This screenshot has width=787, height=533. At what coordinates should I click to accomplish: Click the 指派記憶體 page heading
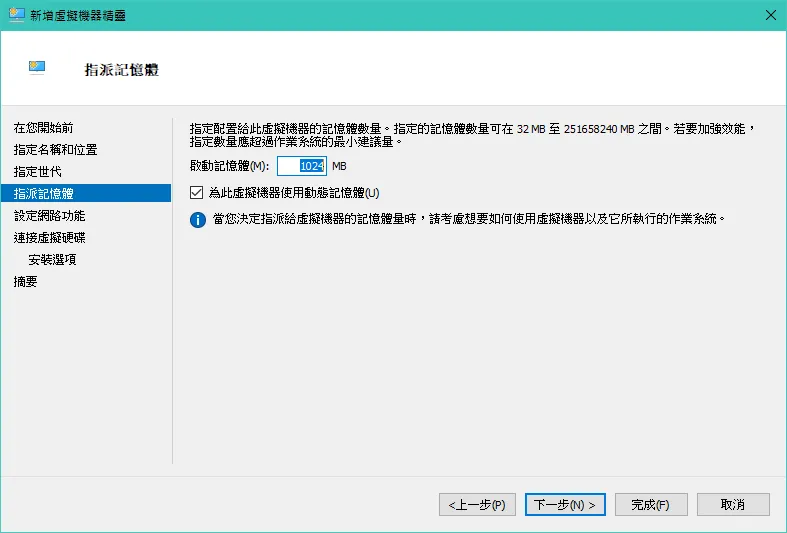[122, 70]
